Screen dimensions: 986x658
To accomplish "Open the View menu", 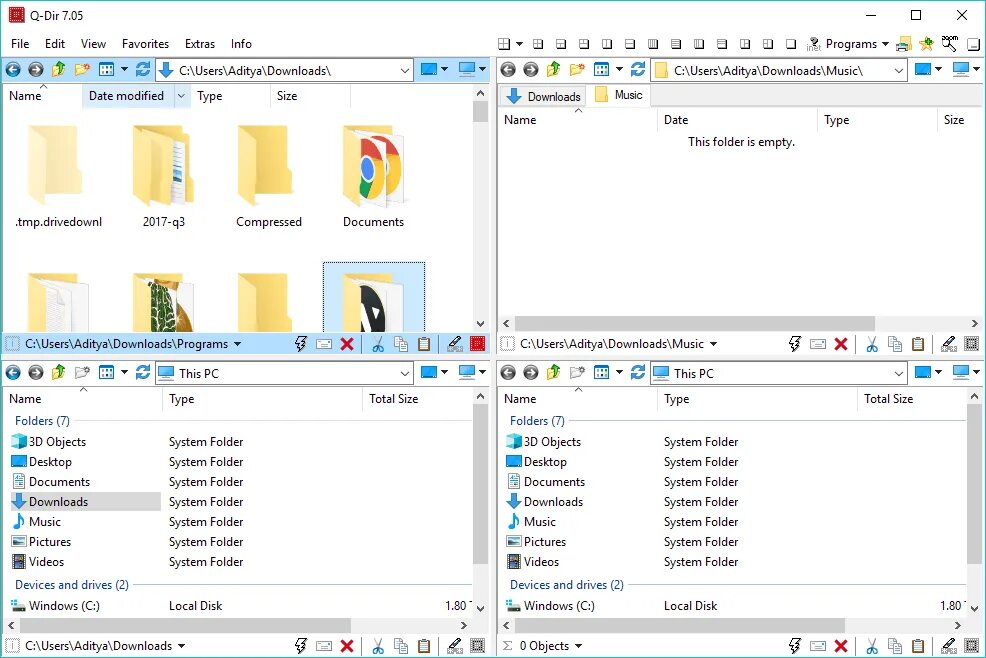I will tap(93, 44).
